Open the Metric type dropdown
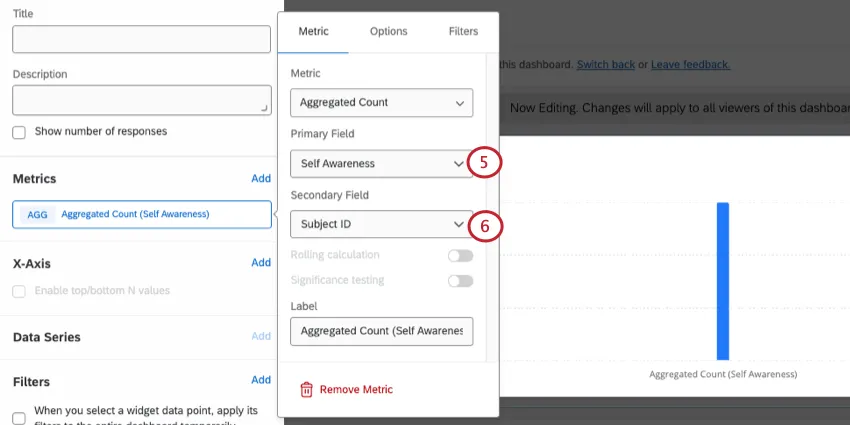This screenshot has height=425, width=850. pos(381,103)
